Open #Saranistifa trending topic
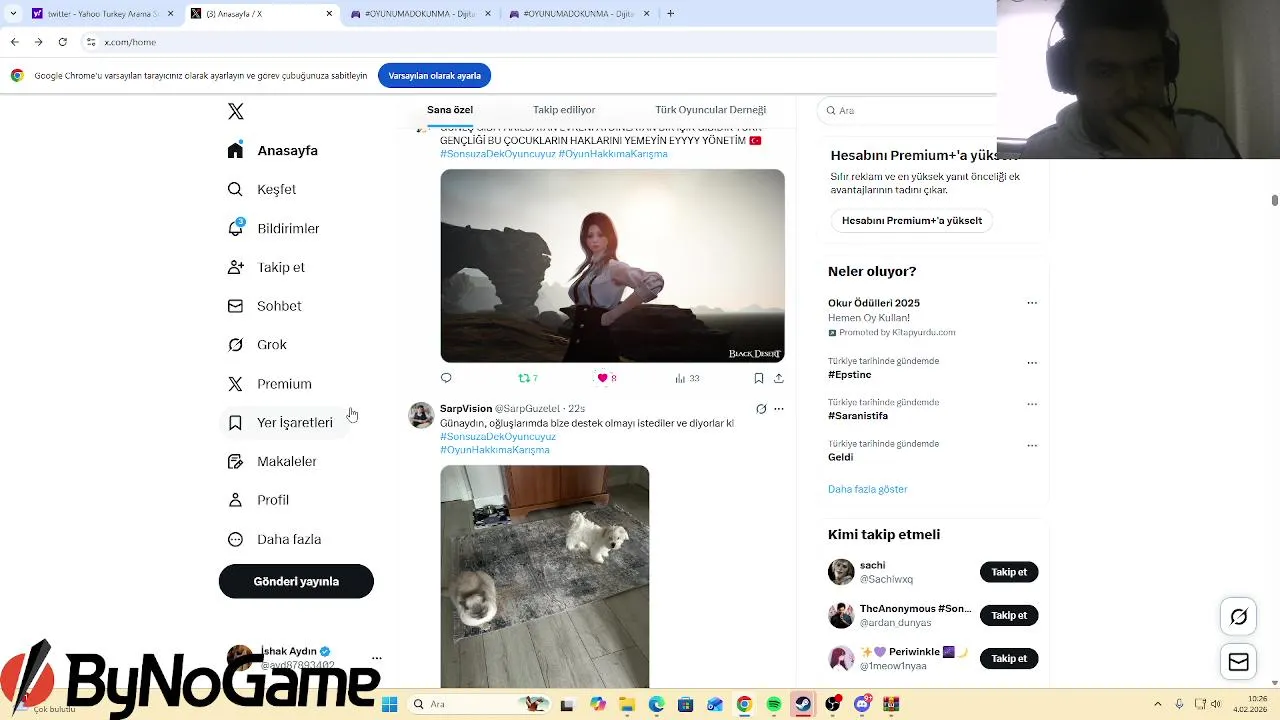The width and height of the screenshot is (1280, 720). [x=858, y=416]
